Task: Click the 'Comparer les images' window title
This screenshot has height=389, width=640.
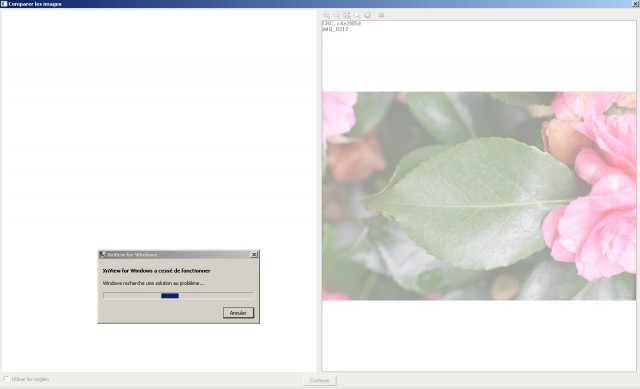Action: [35, 4]
